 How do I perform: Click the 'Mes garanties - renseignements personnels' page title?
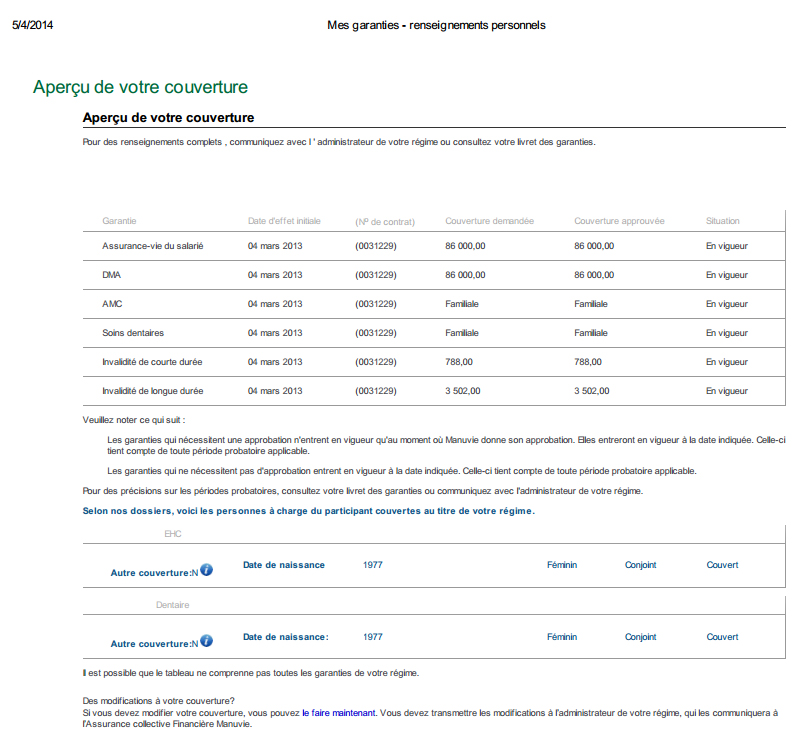[x=436, y=25]
